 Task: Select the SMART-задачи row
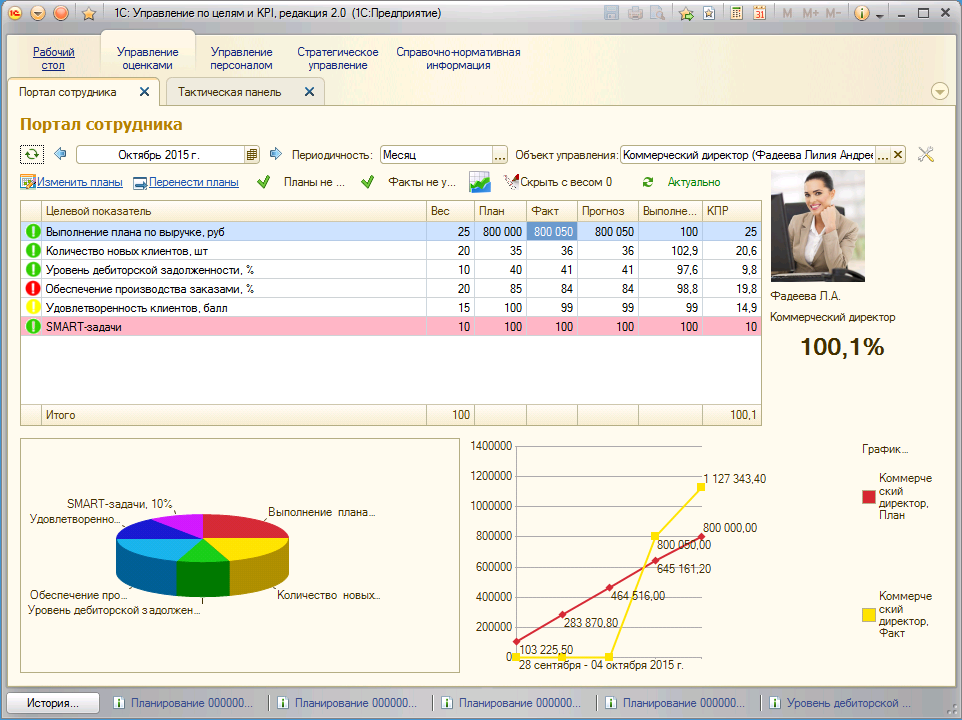[x=391, y=327]
